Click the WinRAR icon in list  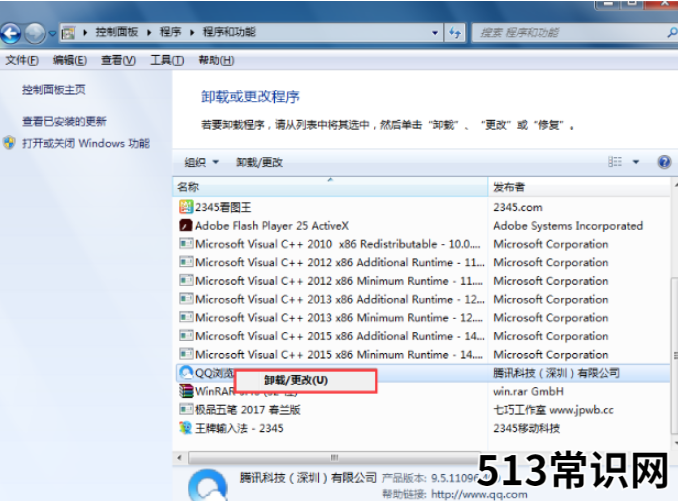tap(186, 391)
